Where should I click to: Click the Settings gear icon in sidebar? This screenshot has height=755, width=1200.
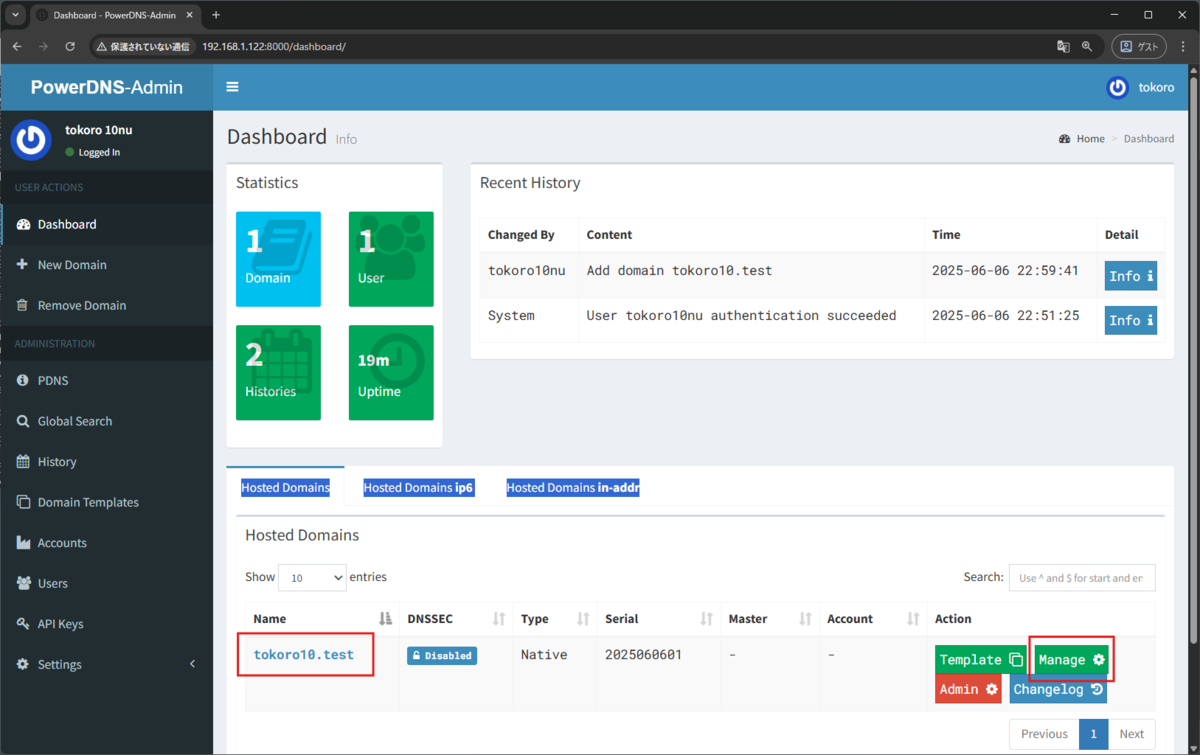(x=24, y=664)
